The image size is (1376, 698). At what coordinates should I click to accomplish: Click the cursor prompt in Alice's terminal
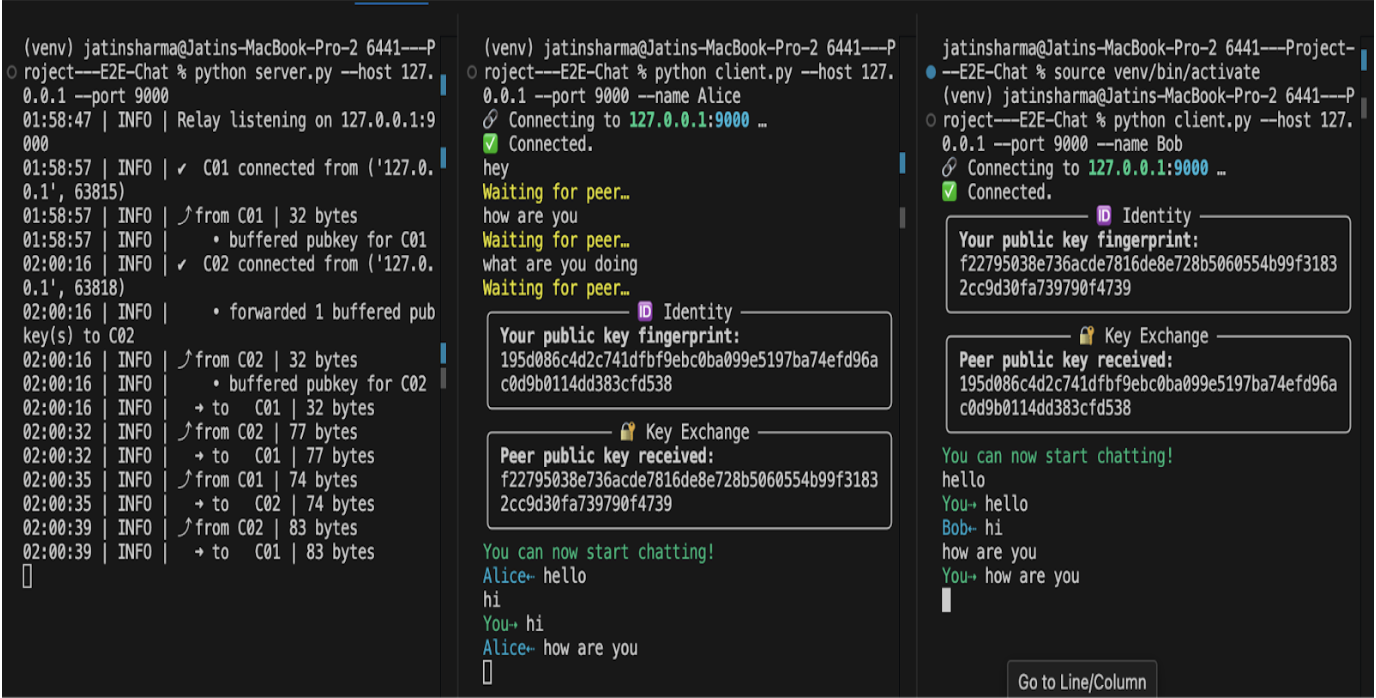pyautogui.click(x=488, y=673)
